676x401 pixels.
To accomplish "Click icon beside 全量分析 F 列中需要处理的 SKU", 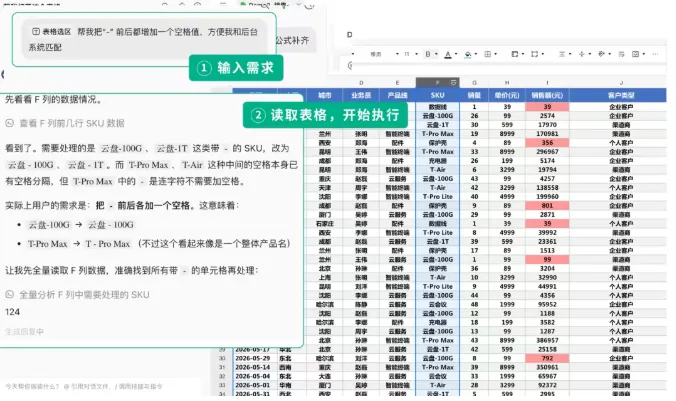I will point(9,294).
